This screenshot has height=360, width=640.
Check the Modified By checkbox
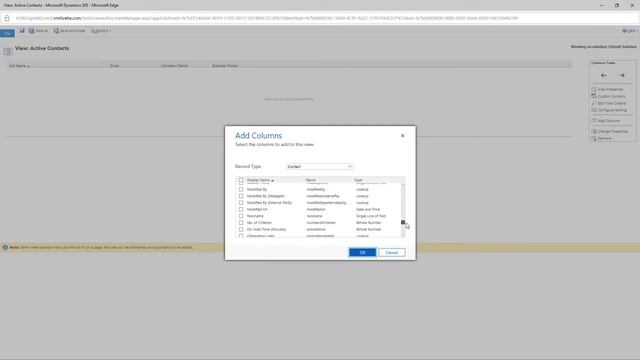click(x=241, y=189)
